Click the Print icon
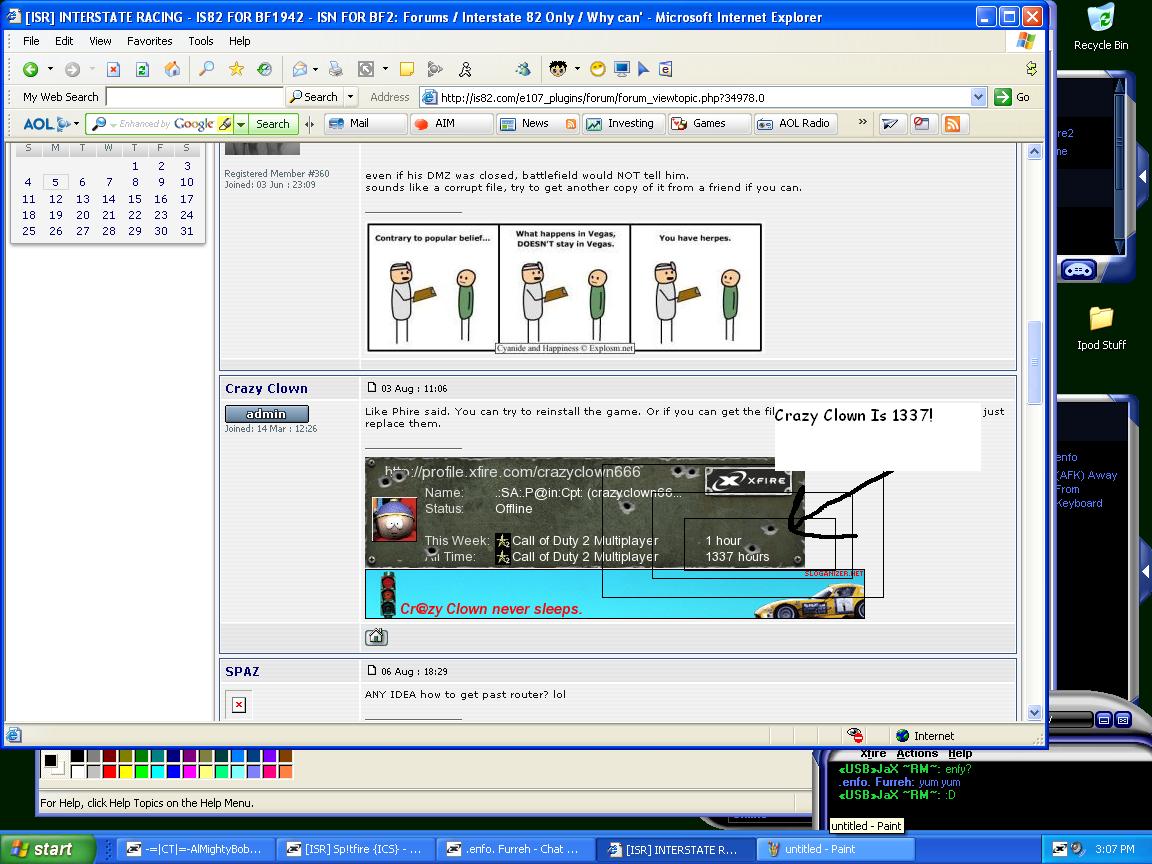Image resolution: width=1152 pixels, height=864 pixels. pos(336,69)
